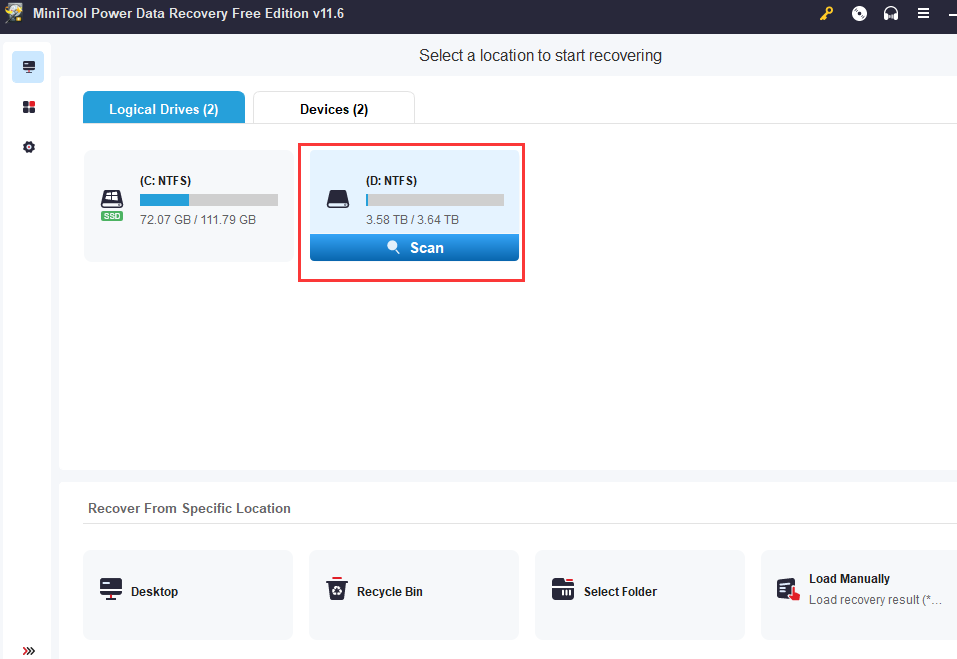This screenshot has height=659, width=957.
Task: Click the key register icon
Action: [x=826, y=13]
